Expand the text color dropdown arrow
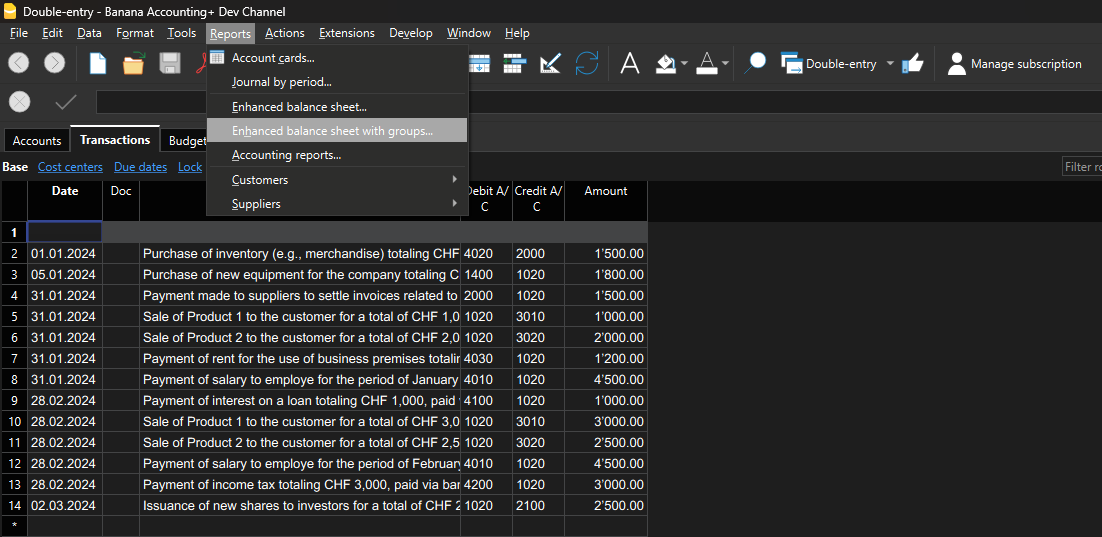This screenshot has width=1102, height=537. click(x=725, y=64)
